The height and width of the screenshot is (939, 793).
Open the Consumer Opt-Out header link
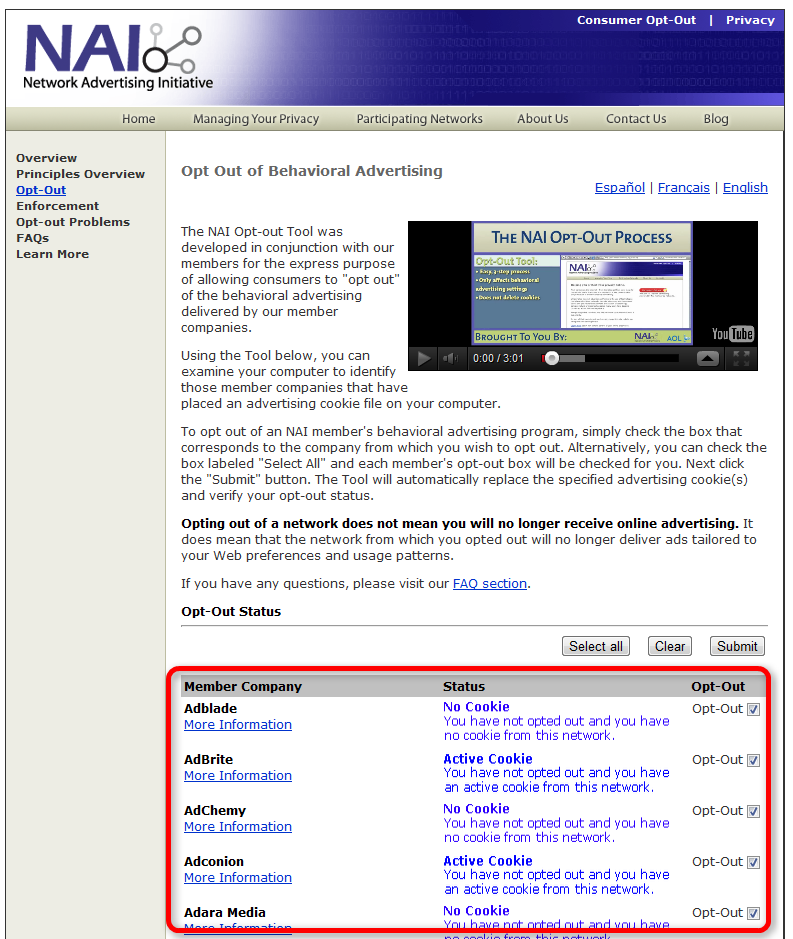coord(636,20)
